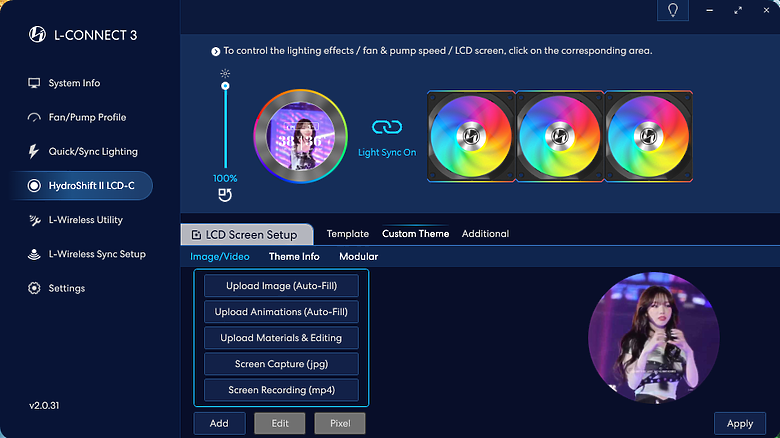Click the LCD rotate screen icon
The height and width of the screenshot is (438, 780).
coord(225,195)
